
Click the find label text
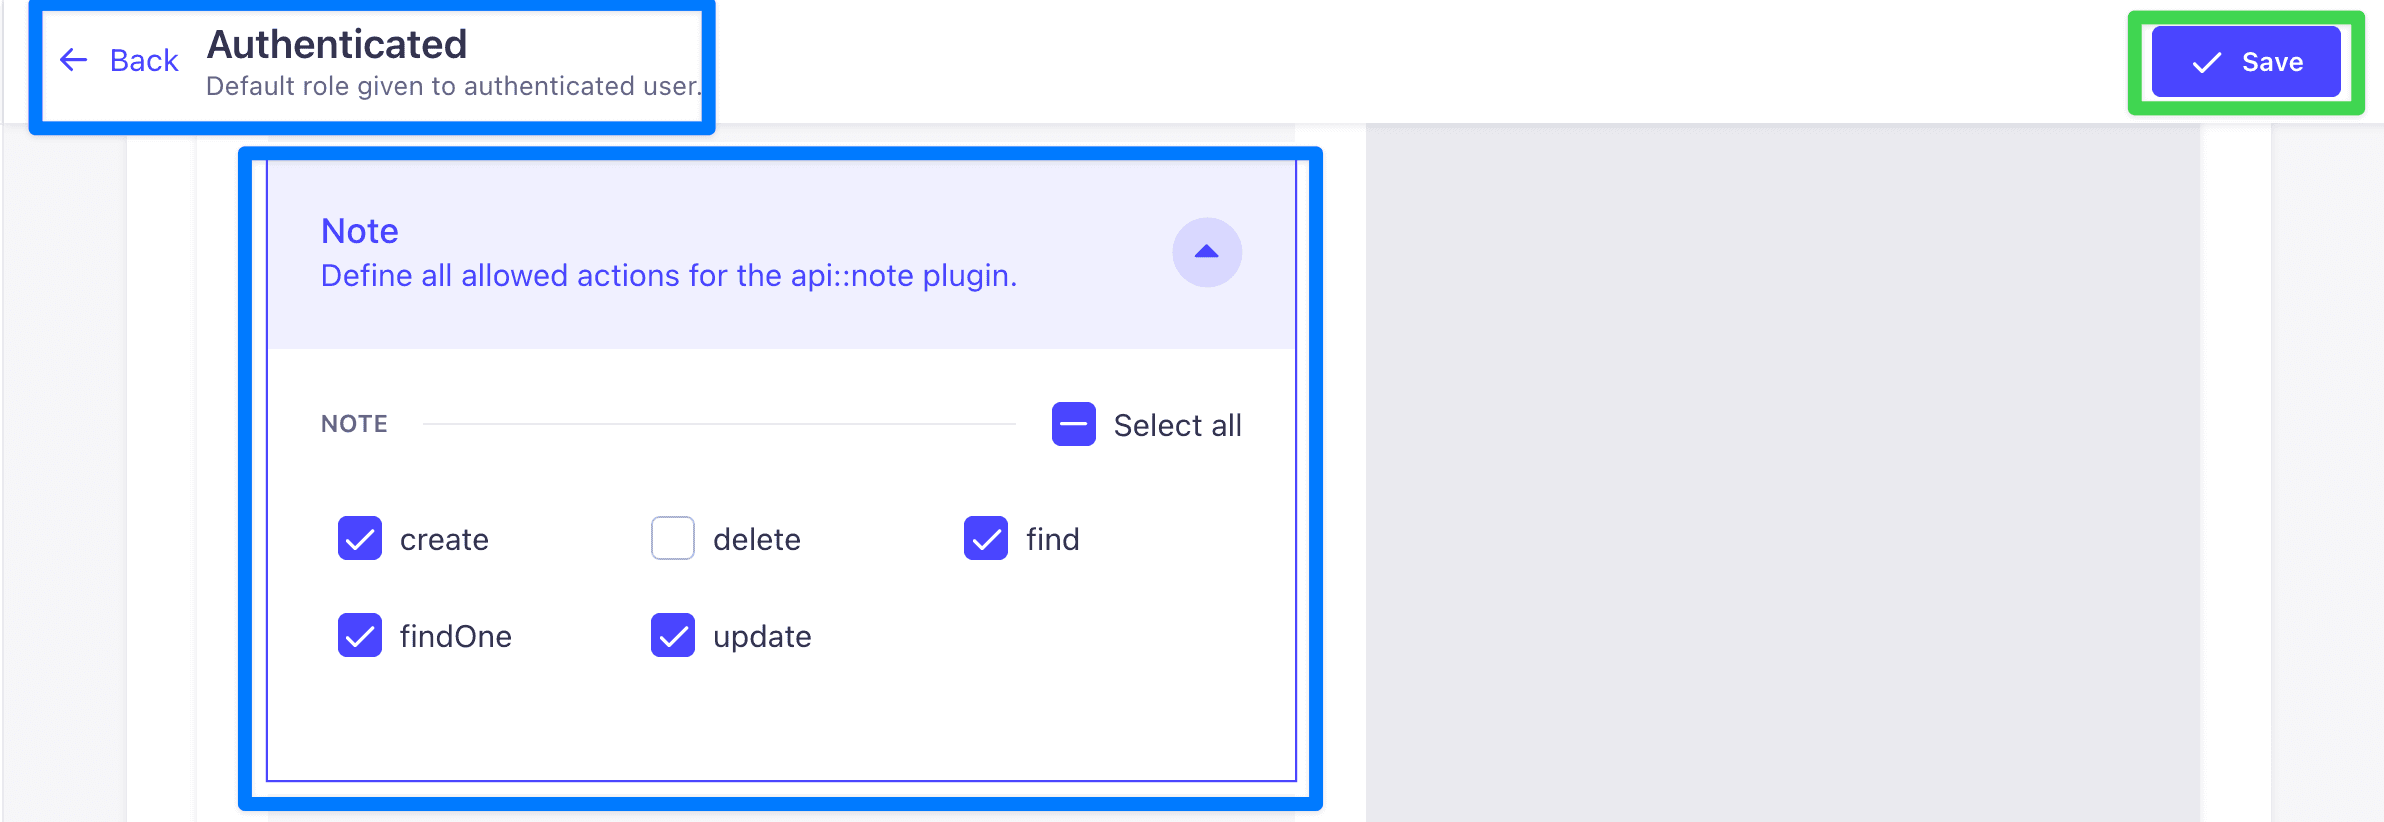point(1053,539)
